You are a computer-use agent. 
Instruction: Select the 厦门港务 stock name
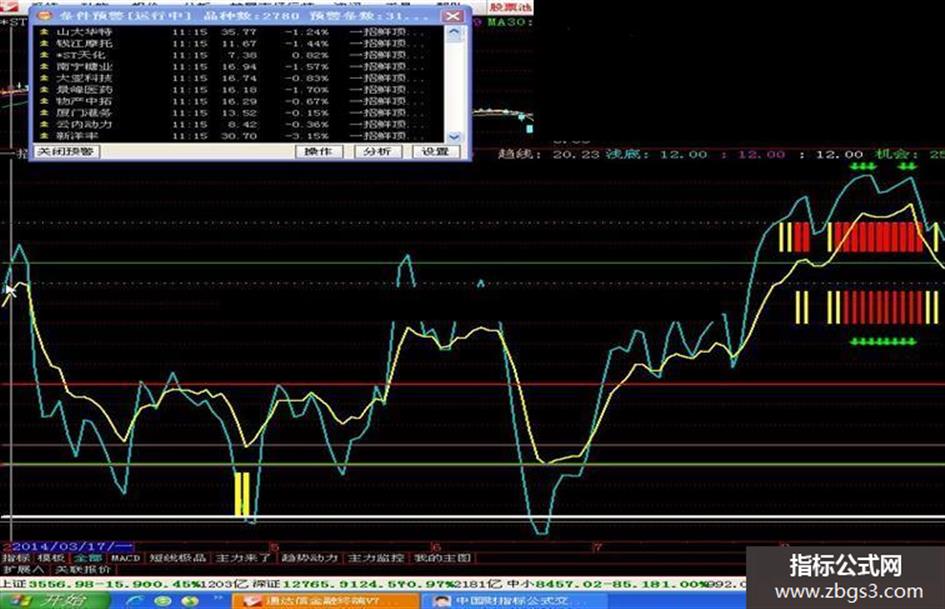tap(84, 113)
